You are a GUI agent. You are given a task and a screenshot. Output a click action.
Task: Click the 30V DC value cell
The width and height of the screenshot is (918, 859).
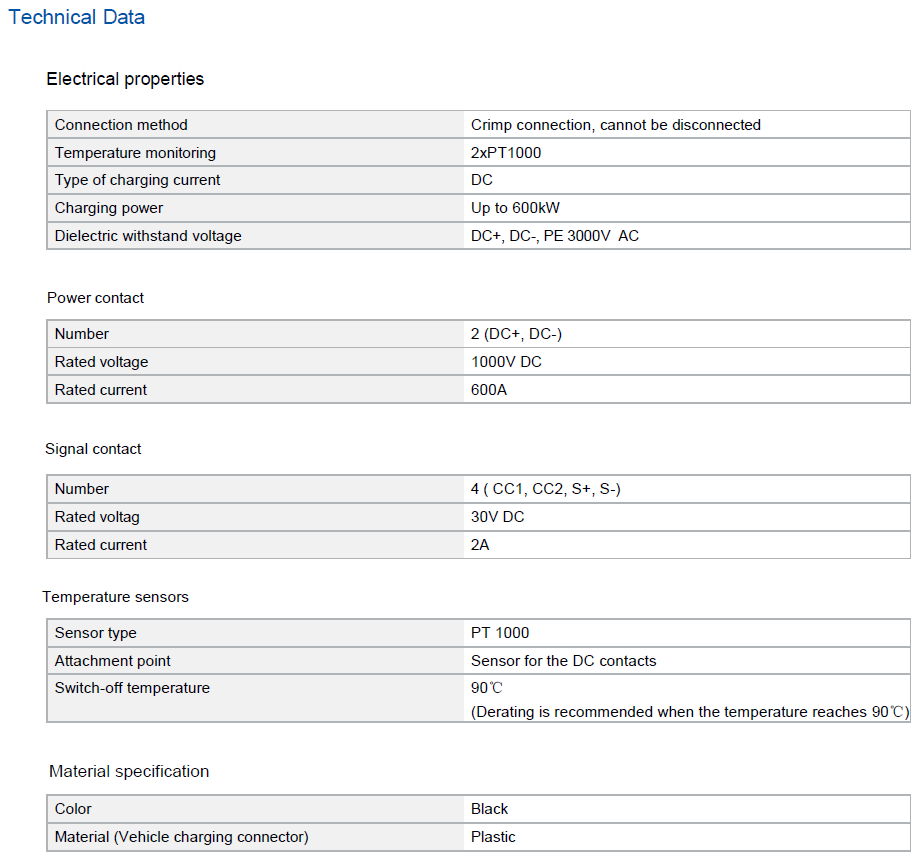point(497,517)
